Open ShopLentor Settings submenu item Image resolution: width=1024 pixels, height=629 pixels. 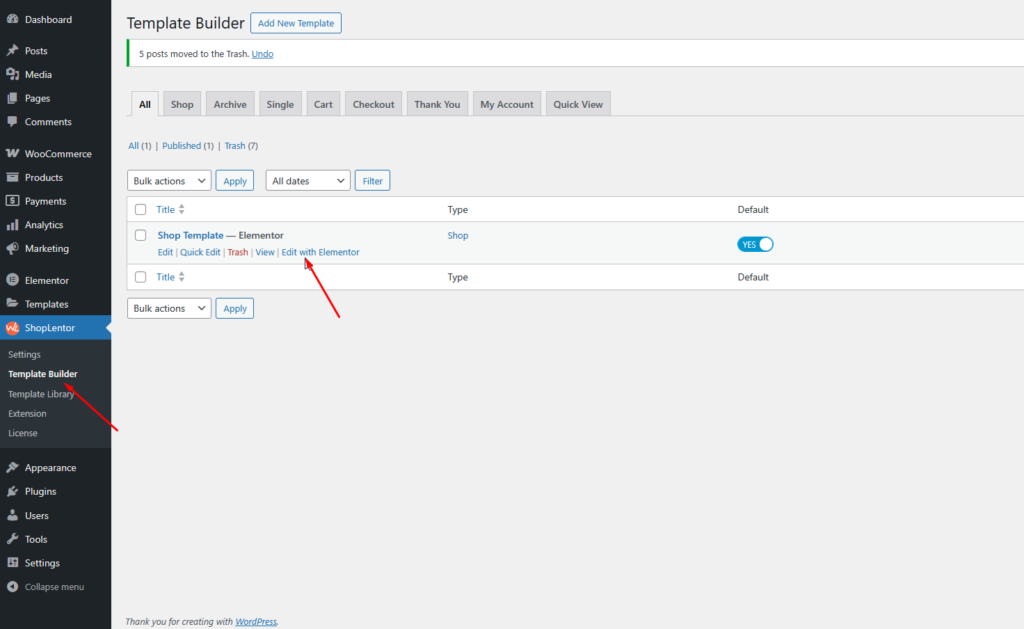[24, 354]
